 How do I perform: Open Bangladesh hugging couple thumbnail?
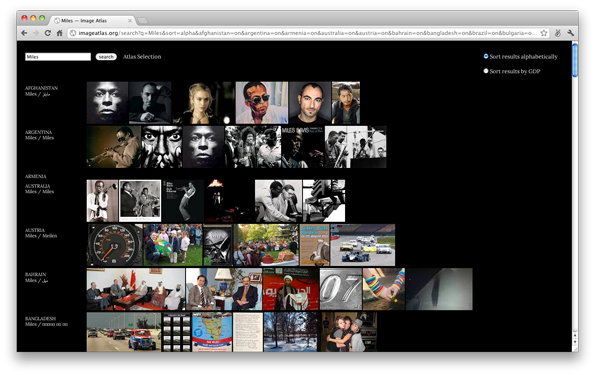pos(349,332)
